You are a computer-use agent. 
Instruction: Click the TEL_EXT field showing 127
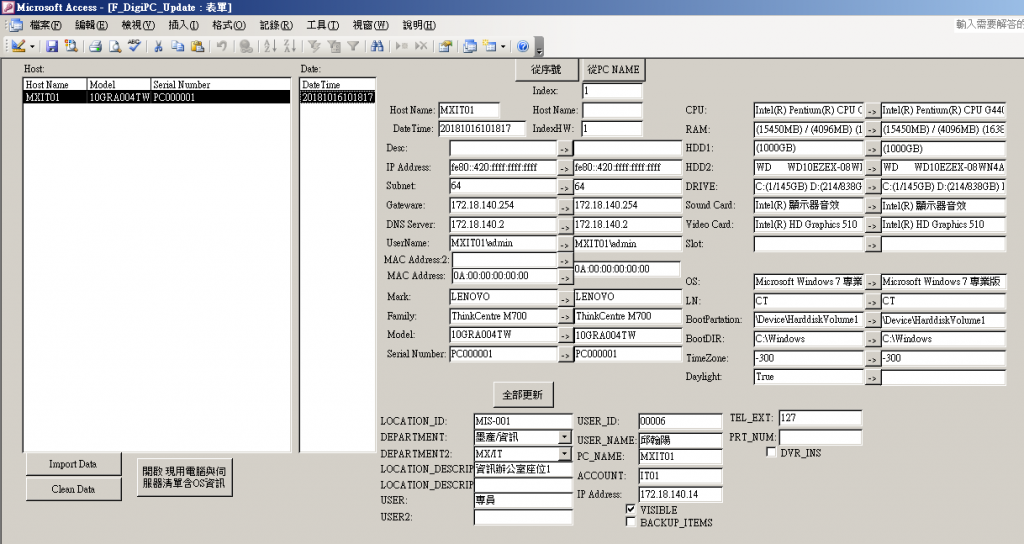(x=820, y=418)
